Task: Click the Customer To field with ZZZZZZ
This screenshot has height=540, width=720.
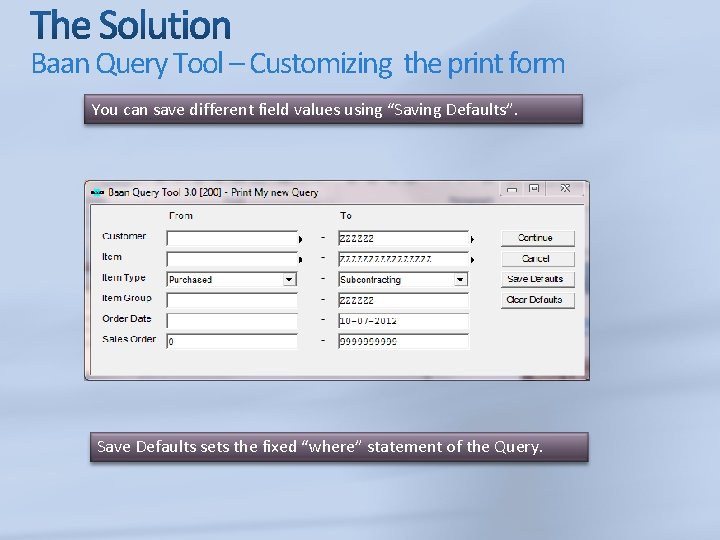Action: click(404, 238)
